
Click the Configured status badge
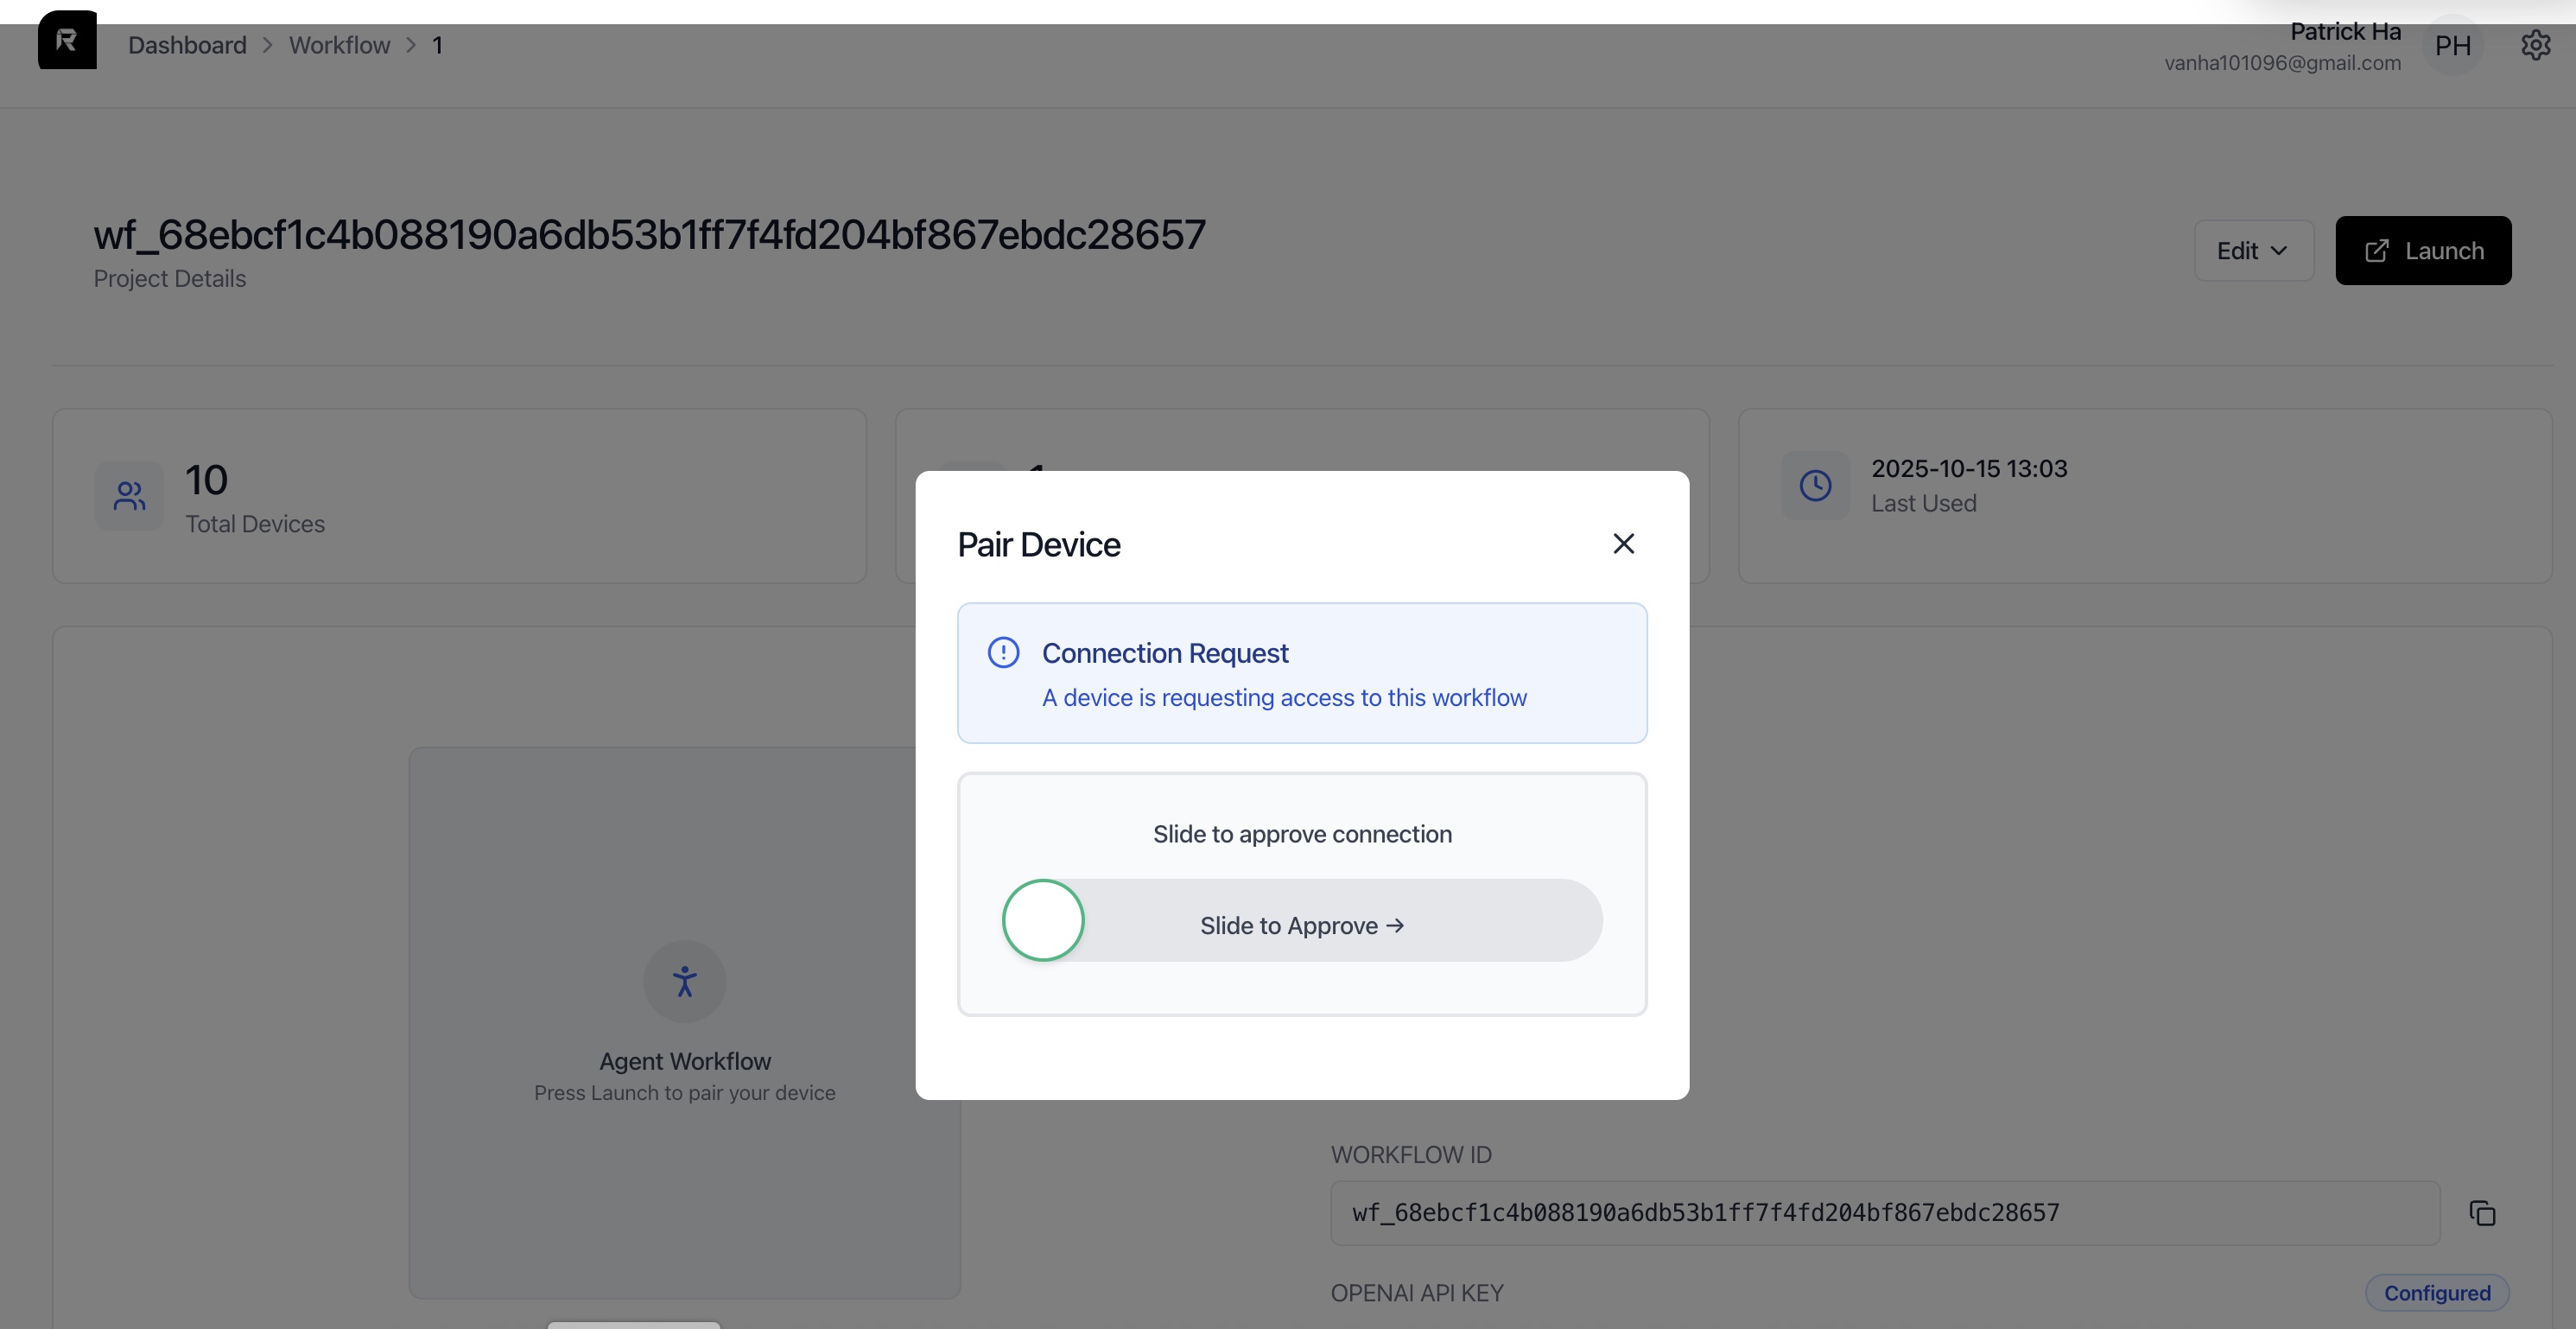[2436, 1293]
